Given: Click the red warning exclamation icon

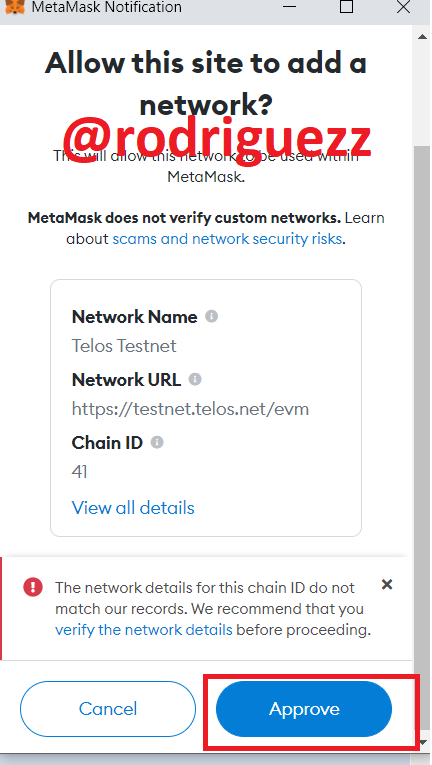Looking at the screenshot, I should (33, 587).
